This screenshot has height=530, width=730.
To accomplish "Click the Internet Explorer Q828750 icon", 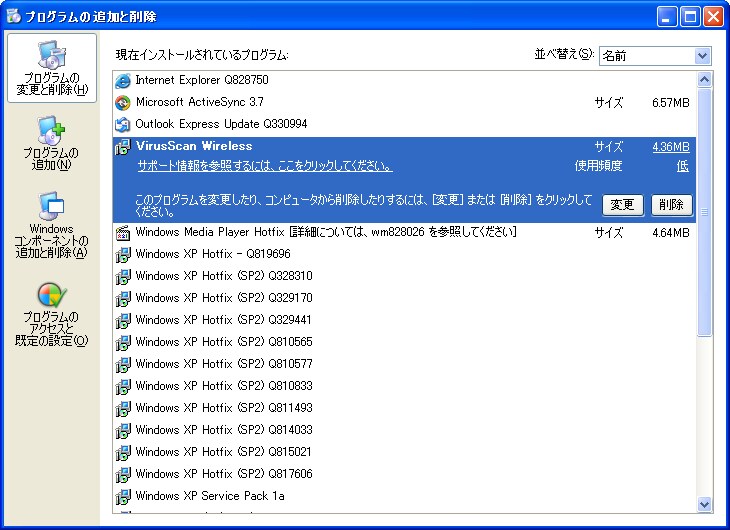I will pyautogui.click(x=123, y=81).
